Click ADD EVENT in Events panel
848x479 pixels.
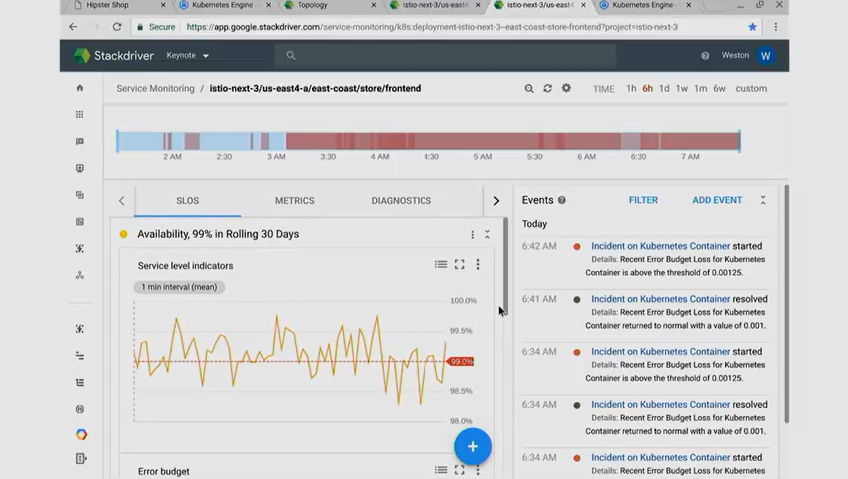click(x=717, y=200)
